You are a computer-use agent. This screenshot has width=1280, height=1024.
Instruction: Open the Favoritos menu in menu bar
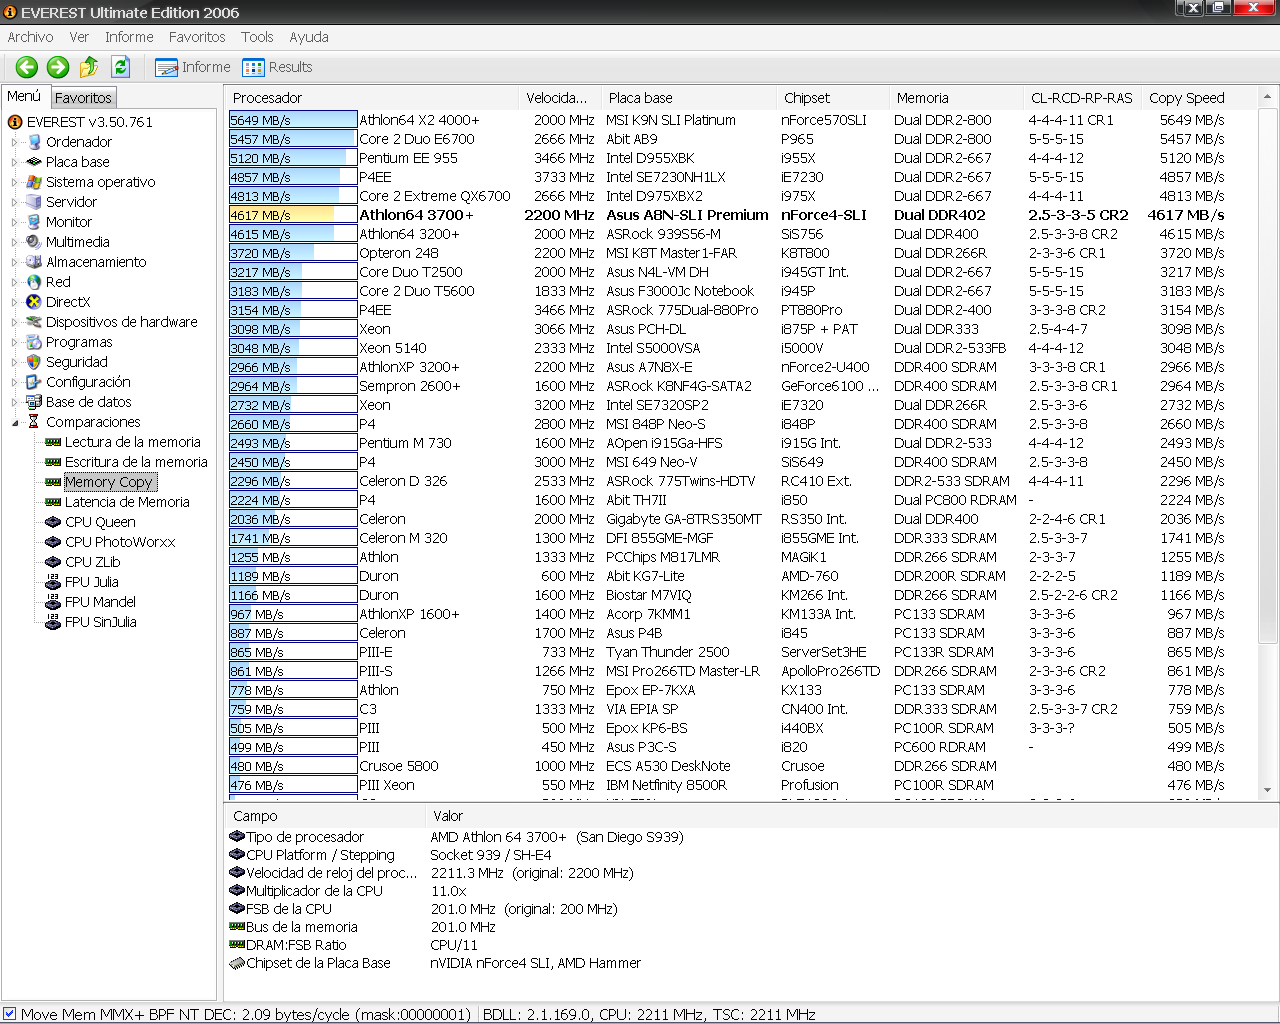[197, 37]
